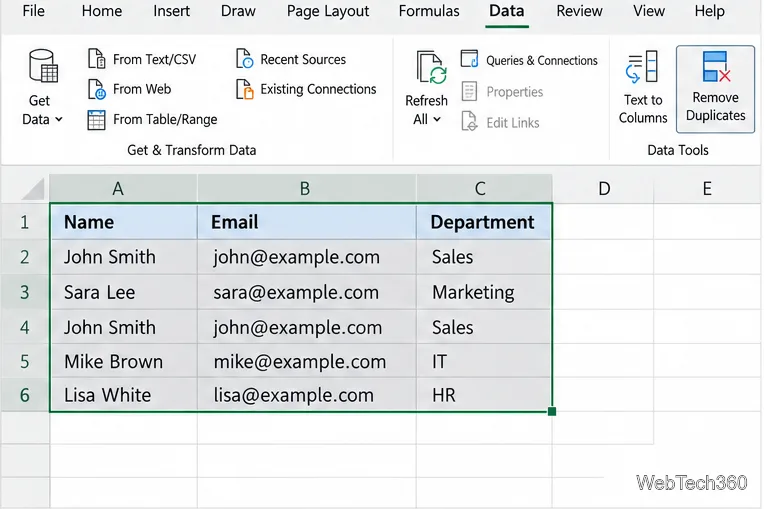Switch to the Formulas tab
The image size is (764, 509).
(x=429, y=11)
